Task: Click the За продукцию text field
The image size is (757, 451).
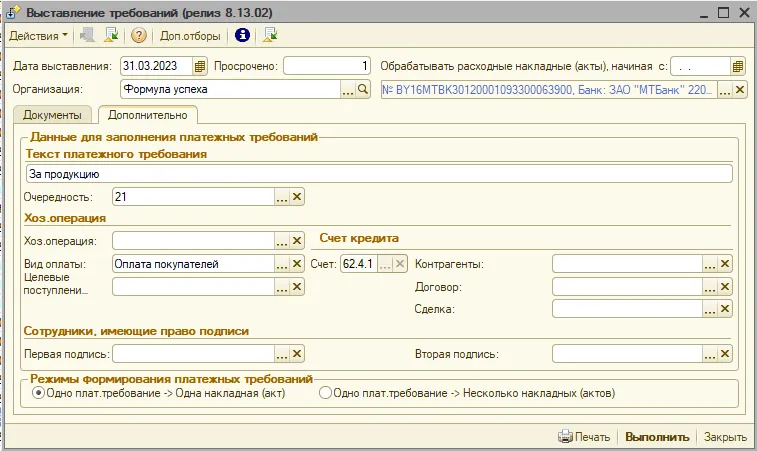Action: [x=379, y=174]
